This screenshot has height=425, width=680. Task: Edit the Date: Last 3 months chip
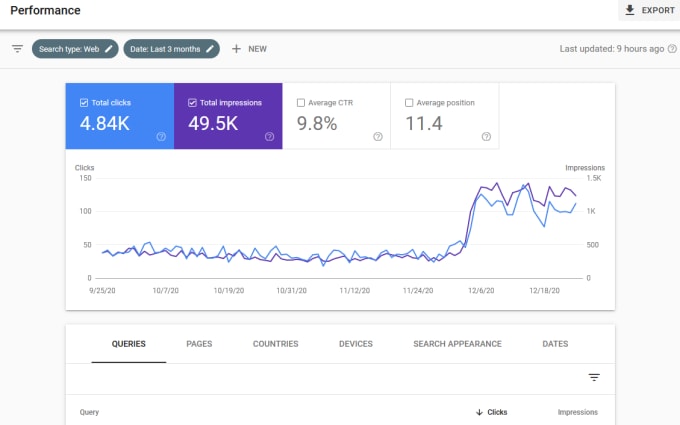tap(172, 49)
